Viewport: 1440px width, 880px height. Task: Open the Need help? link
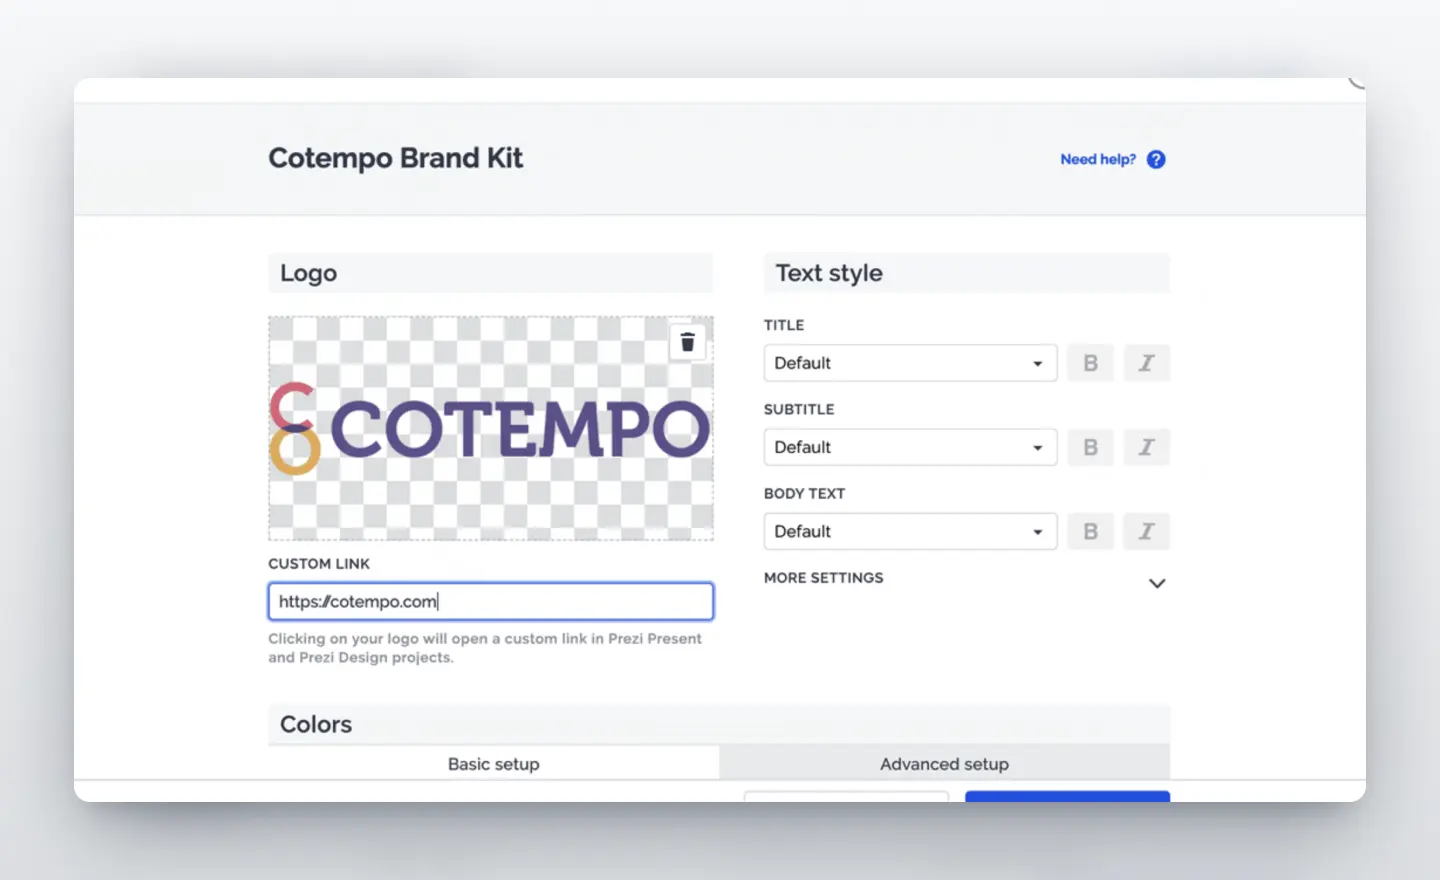(1097, 160)
